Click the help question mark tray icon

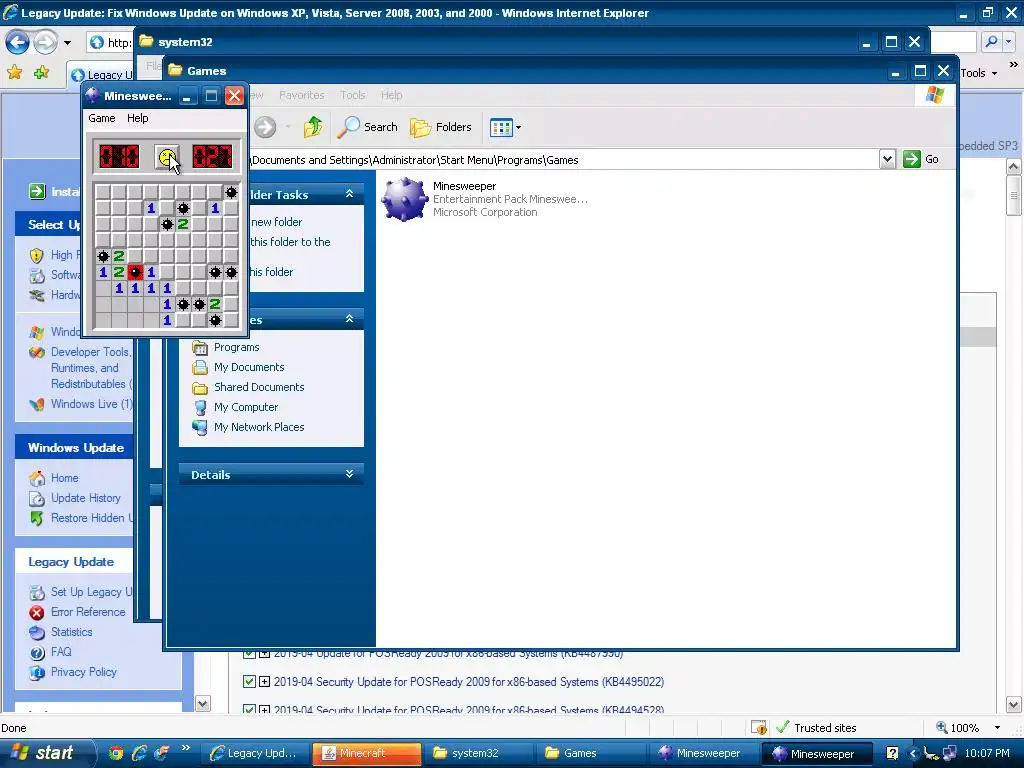(x=892, y=753)
